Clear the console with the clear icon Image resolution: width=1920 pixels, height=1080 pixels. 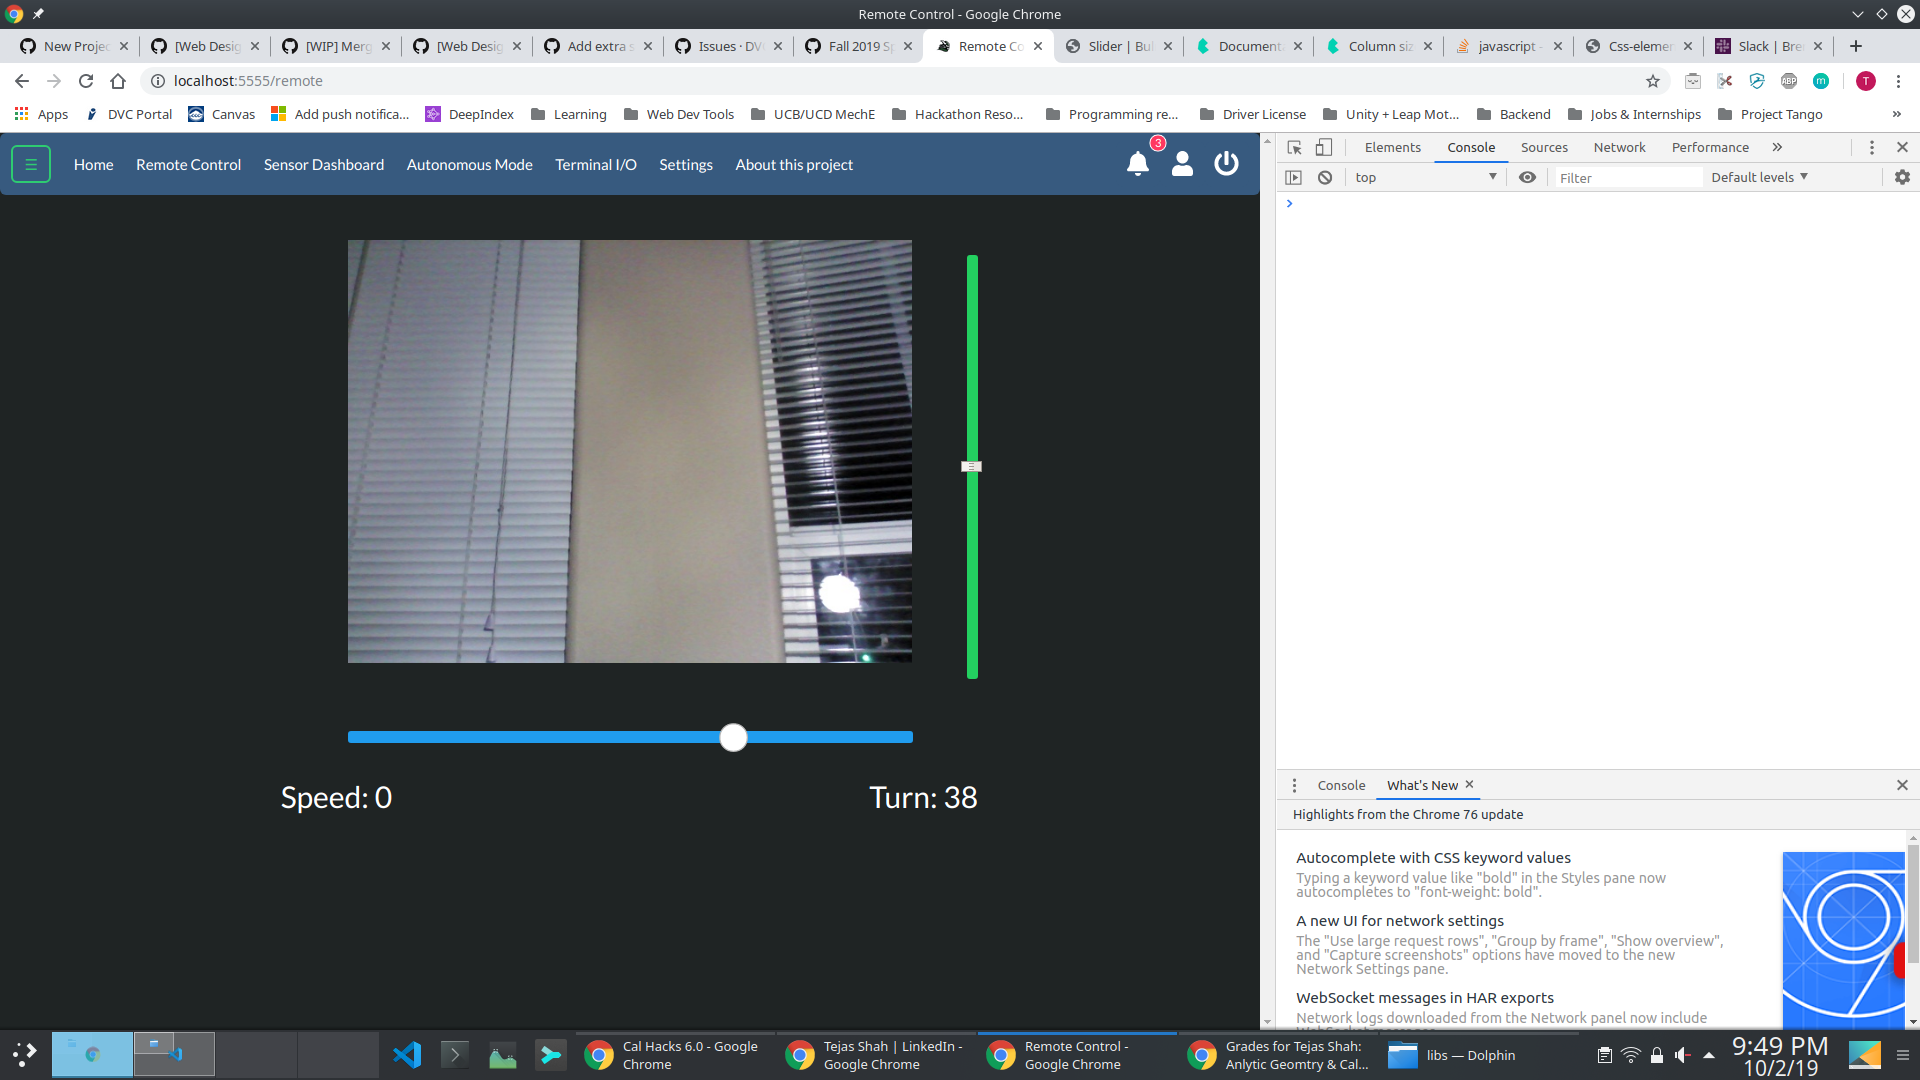coord(1326,177)
